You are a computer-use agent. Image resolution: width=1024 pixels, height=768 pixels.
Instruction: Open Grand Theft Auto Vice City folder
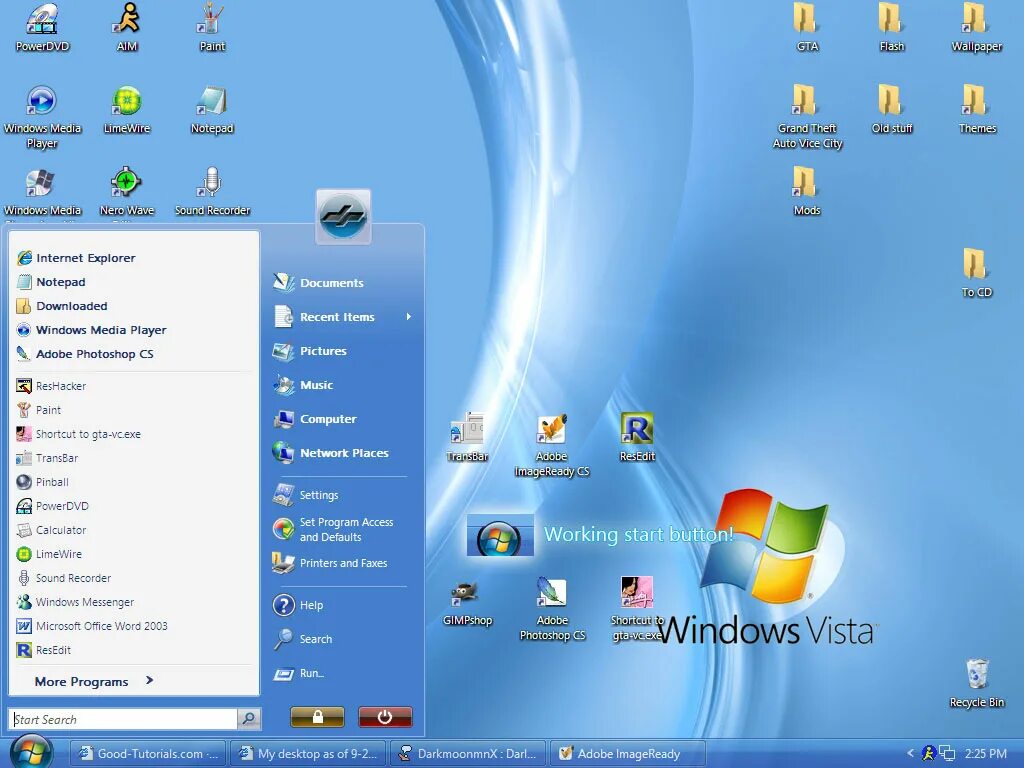tap(807, 118)
